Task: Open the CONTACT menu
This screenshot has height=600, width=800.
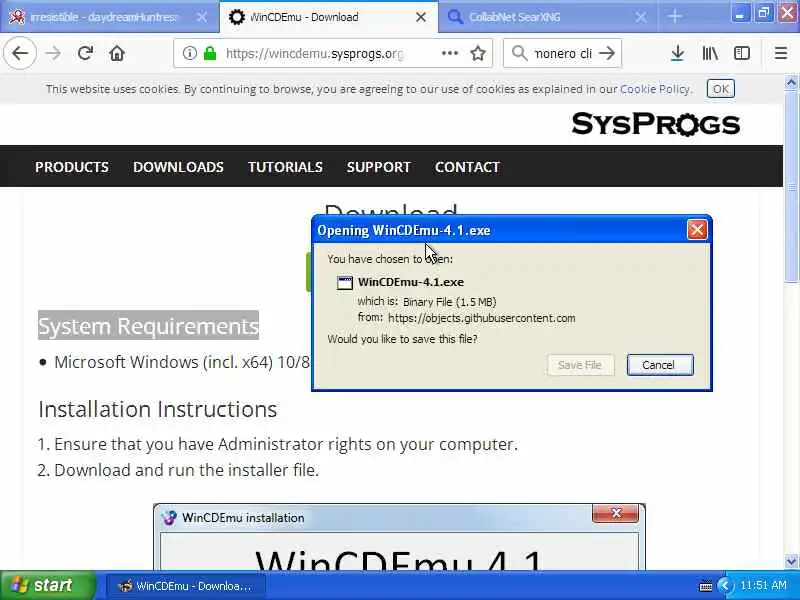Action: coord(467,167)
